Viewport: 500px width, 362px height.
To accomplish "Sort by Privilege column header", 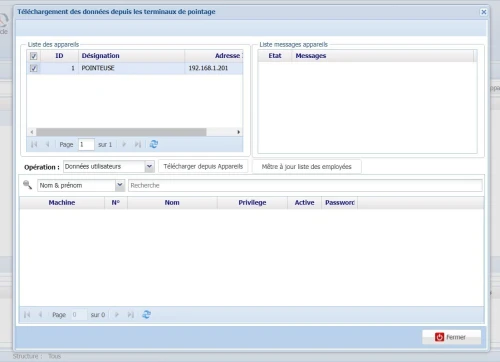I will click(x=252, y=203).
